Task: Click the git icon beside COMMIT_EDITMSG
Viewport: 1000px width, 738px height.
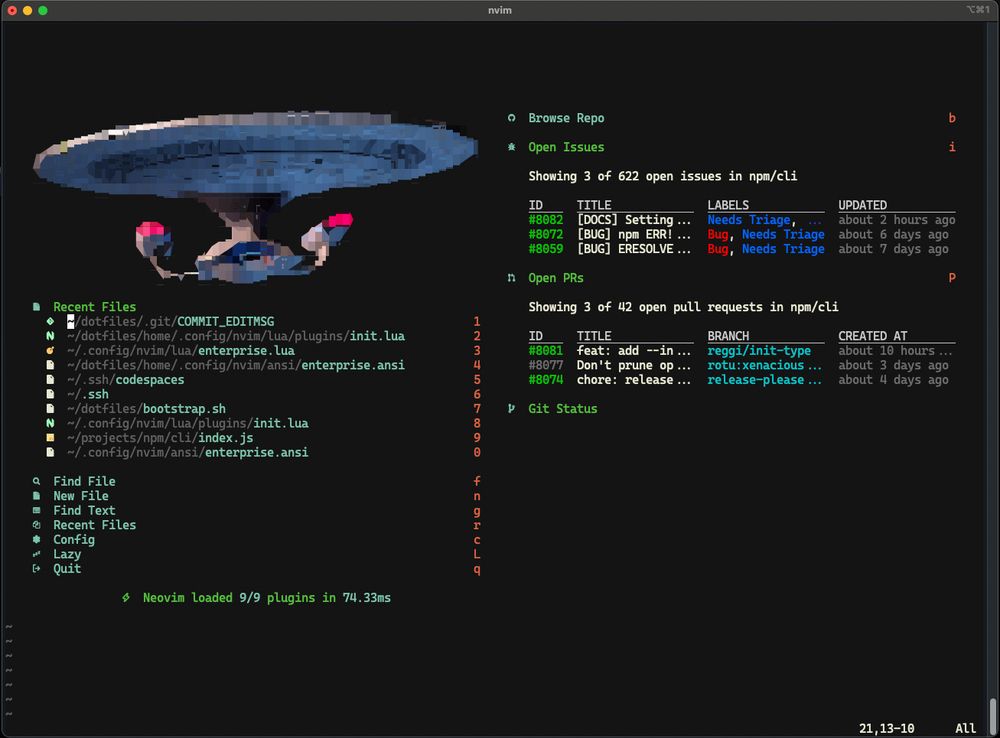Action: point(50,321)
